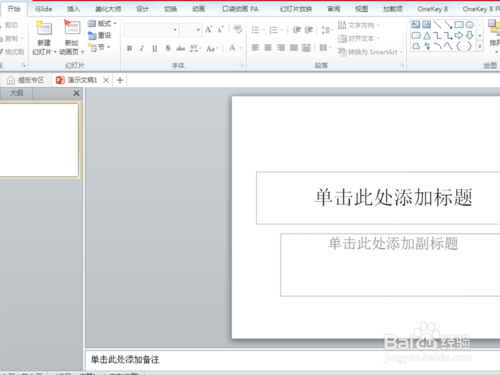
Task: Select the first slide thumbnail
Action: pyautogui.click(x=39, y=140)
